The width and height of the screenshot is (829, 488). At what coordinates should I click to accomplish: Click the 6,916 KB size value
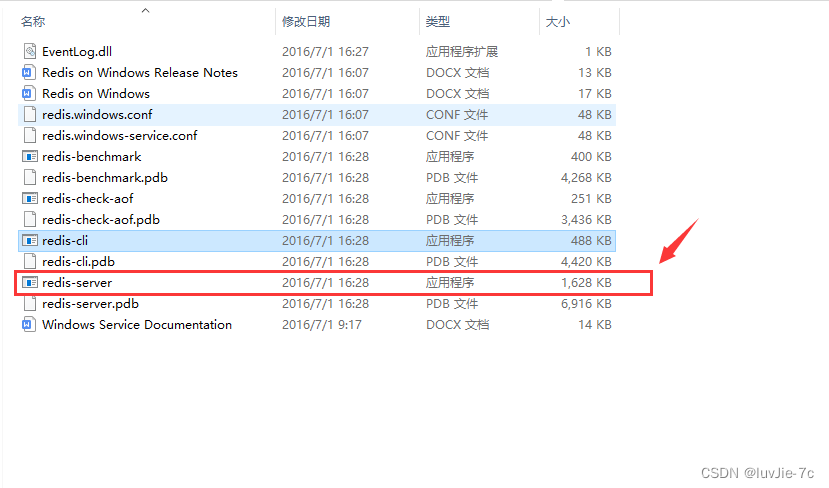point(586,303)
